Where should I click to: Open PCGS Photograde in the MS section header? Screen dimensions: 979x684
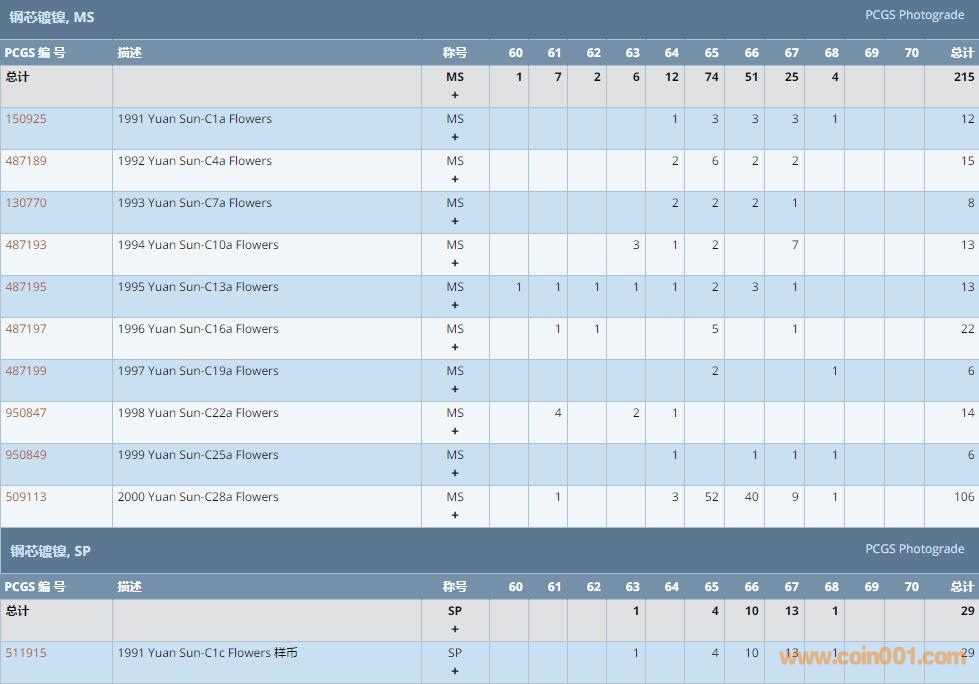(914, 15)
